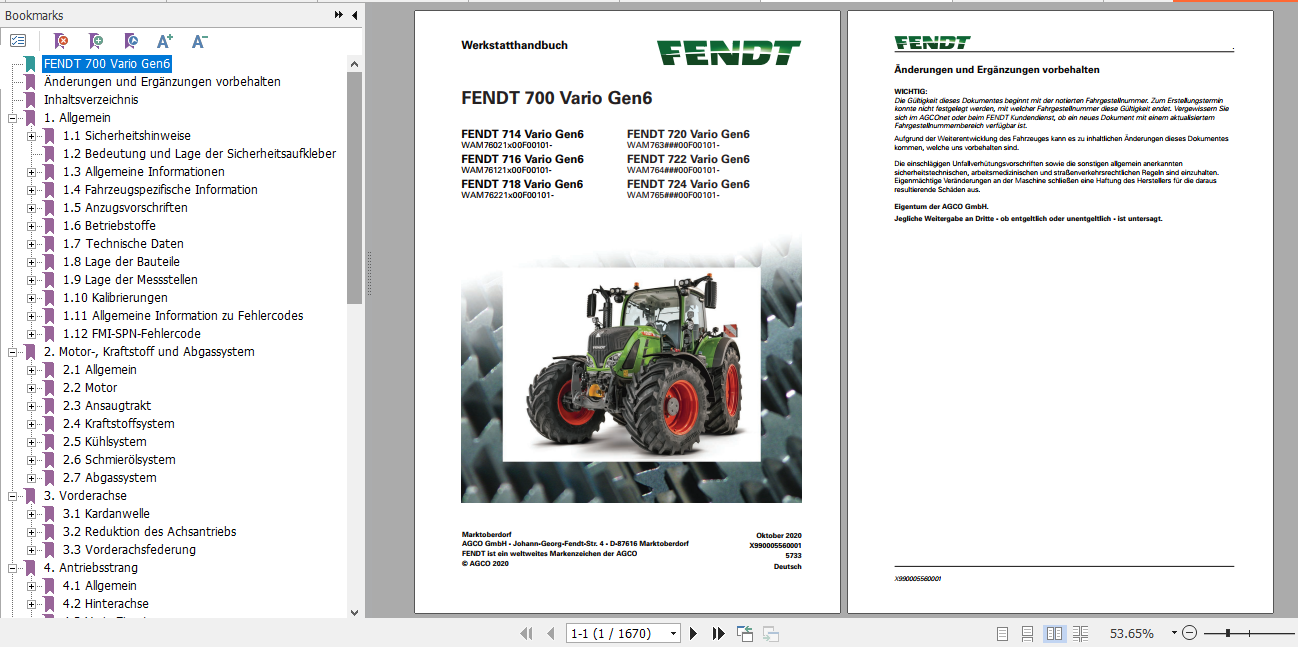Viewport: 1298px width, 647px height.
Task: Select the FENDT 700 Vario Gen6 bookmark
Action: (107, 64)
